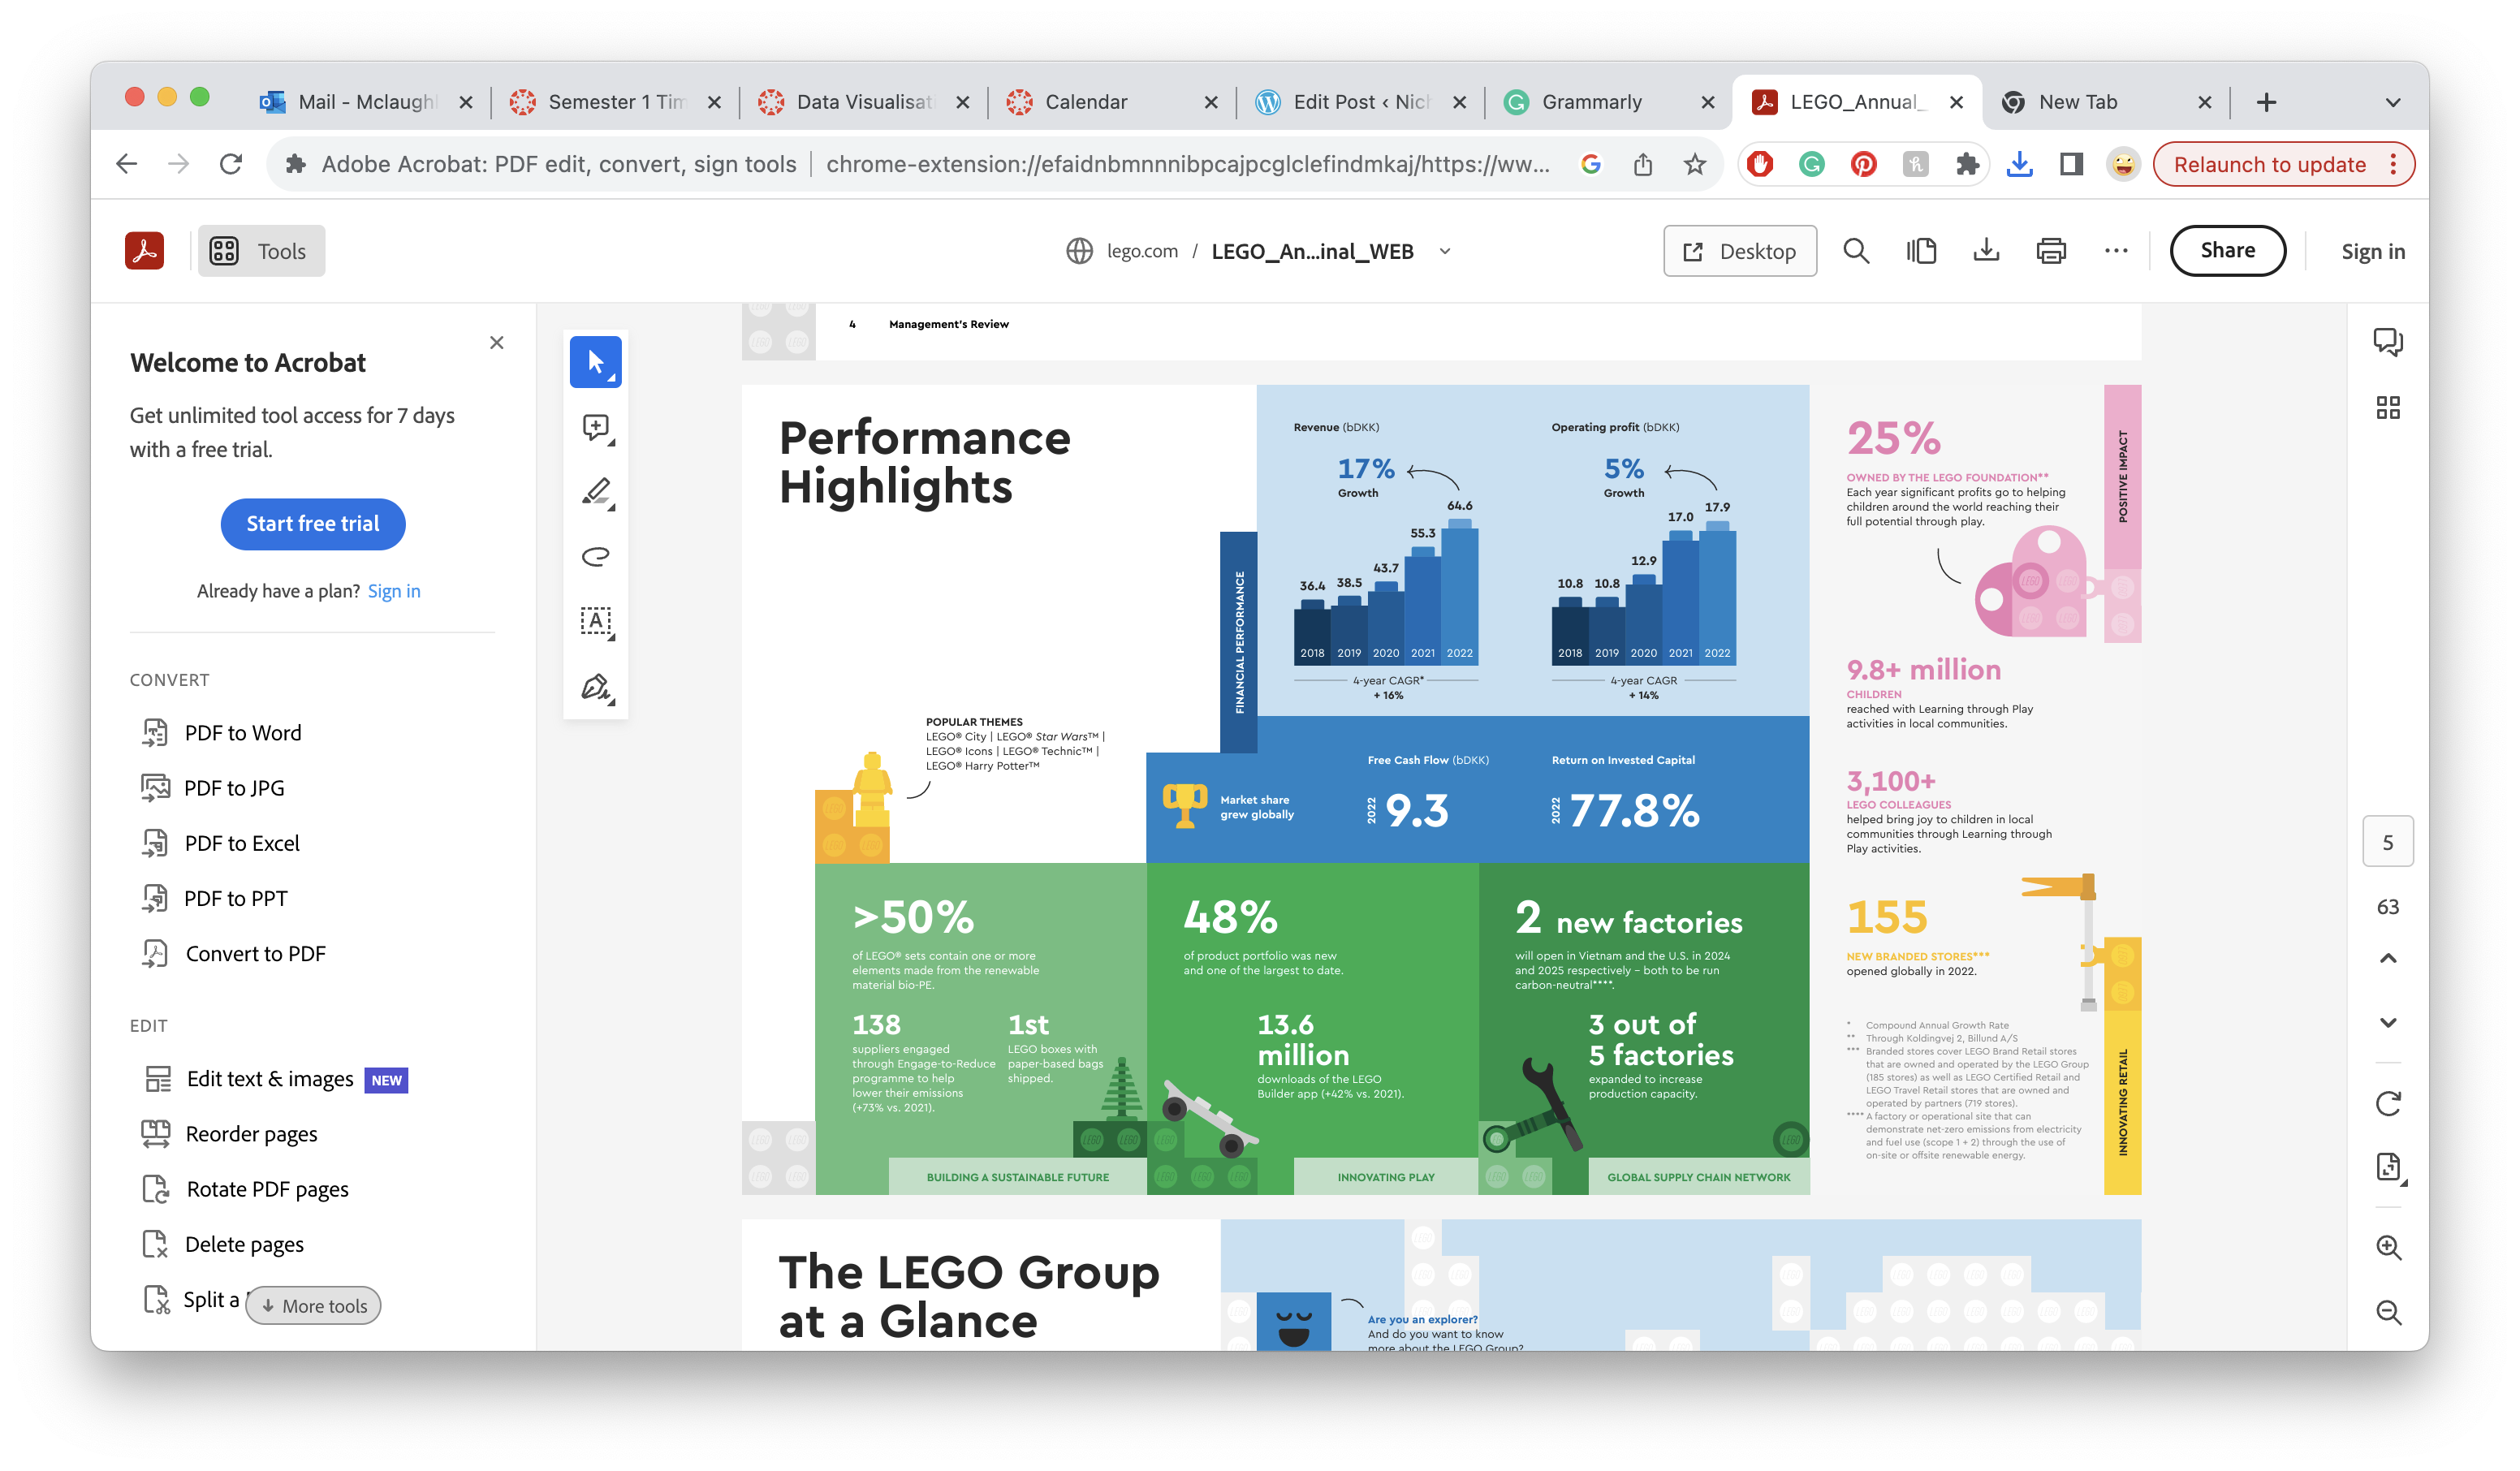The image size is (2520, 1471).
Task: Click the page number 5 field
Action: point(2388,842)
